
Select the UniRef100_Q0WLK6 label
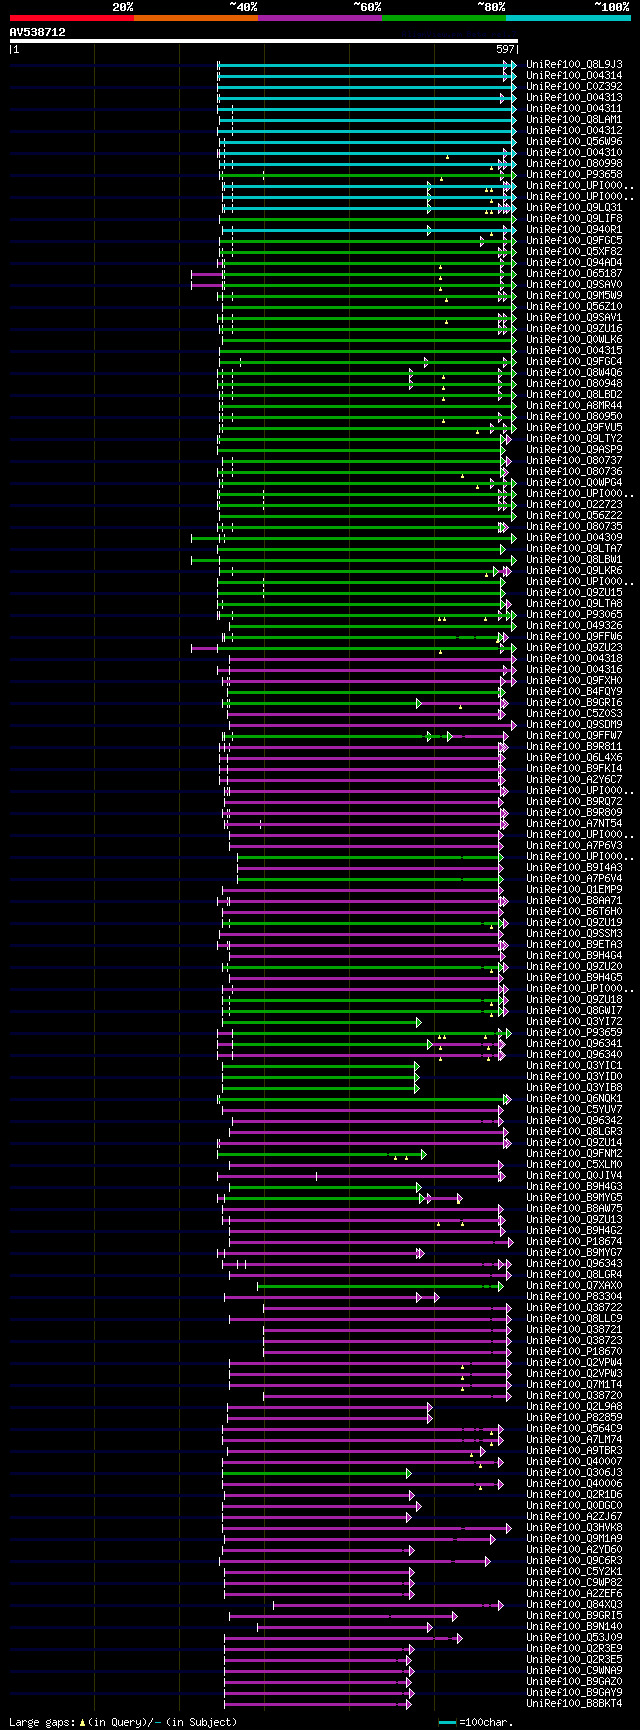[574, 339]
